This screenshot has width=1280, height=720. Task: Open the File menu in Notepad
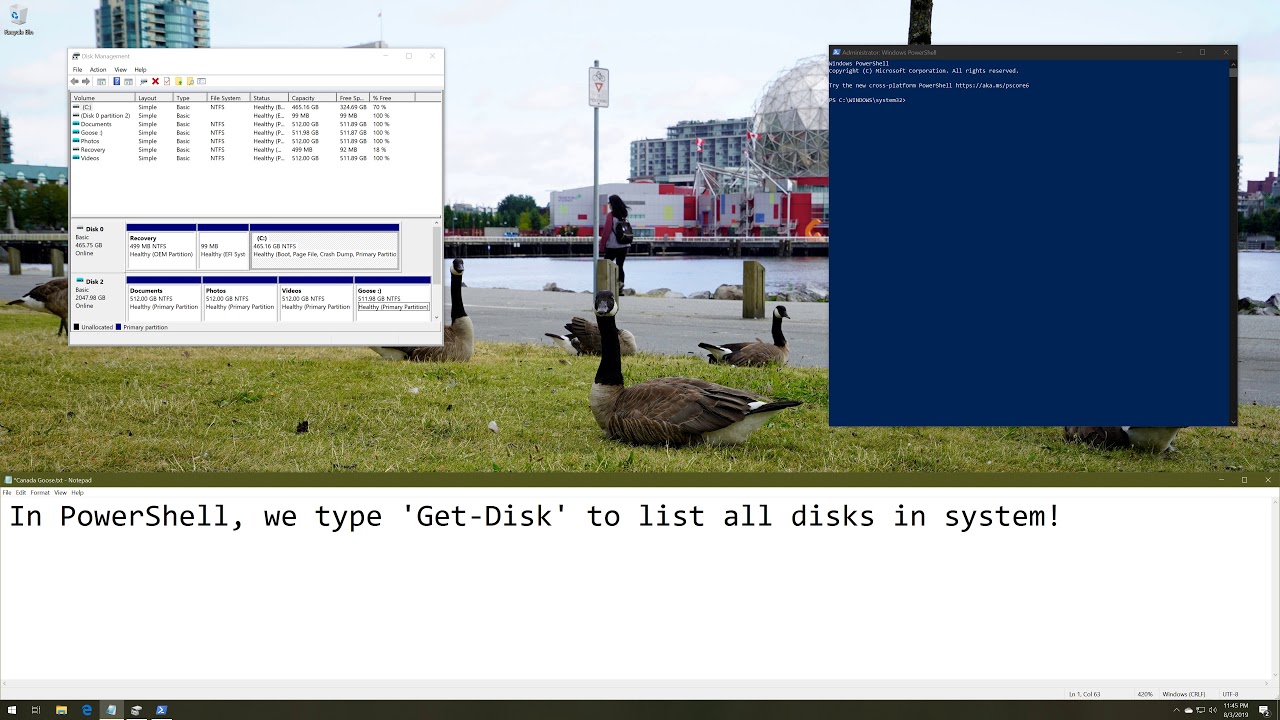tap(7, 493)
